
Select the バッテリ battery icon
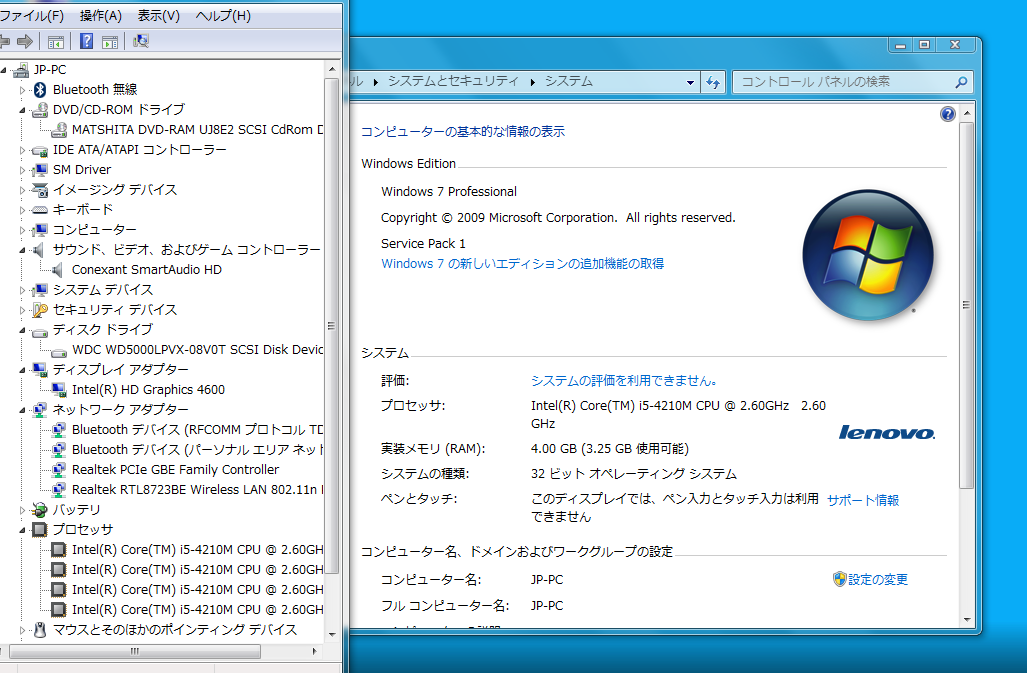click(x=41, y=510)
